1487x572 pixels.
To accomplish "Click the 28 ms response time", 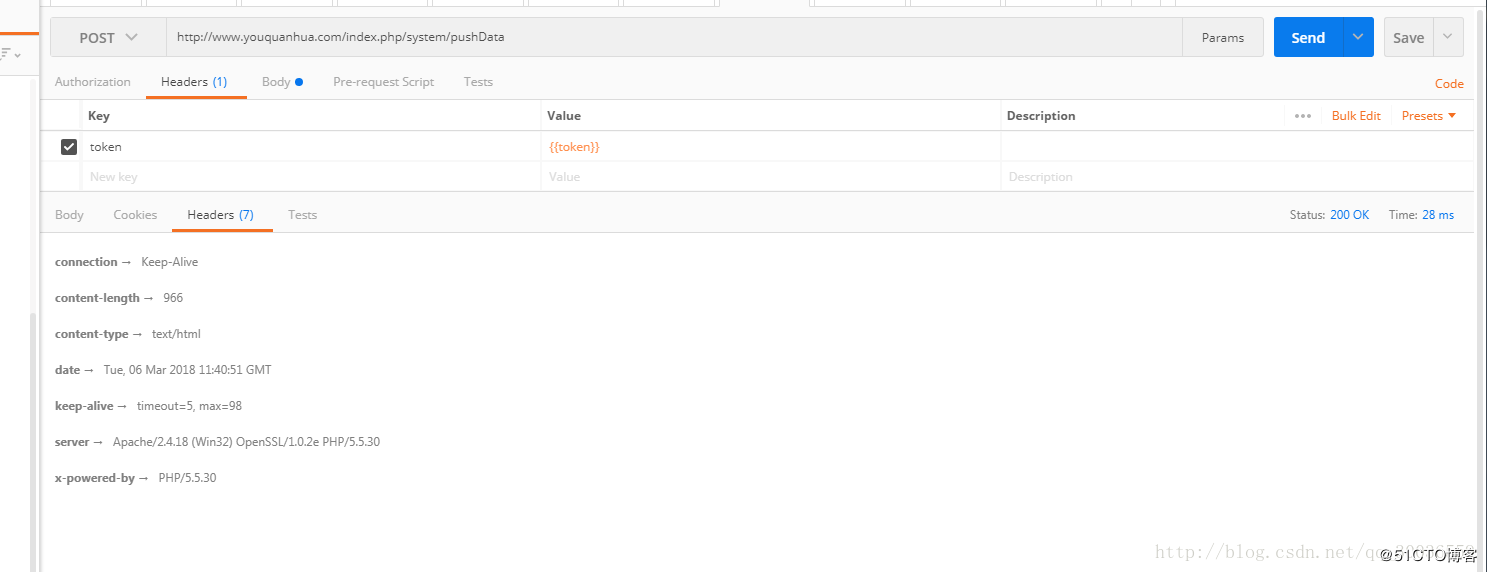I will (x=1438, y=215).
